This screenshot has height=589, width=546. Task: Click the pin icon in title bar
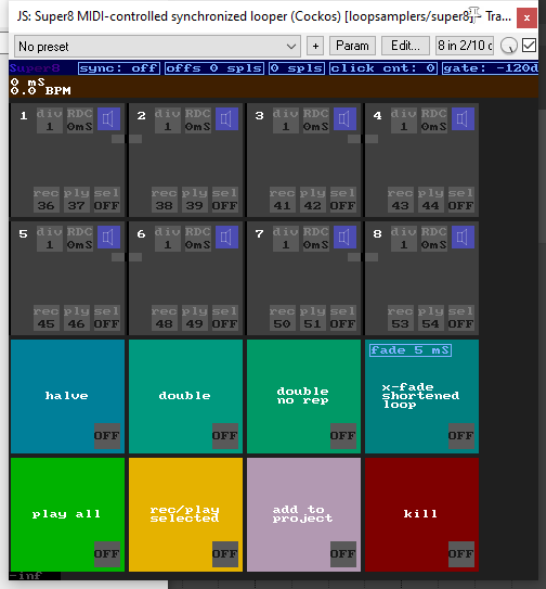[475, 15]
